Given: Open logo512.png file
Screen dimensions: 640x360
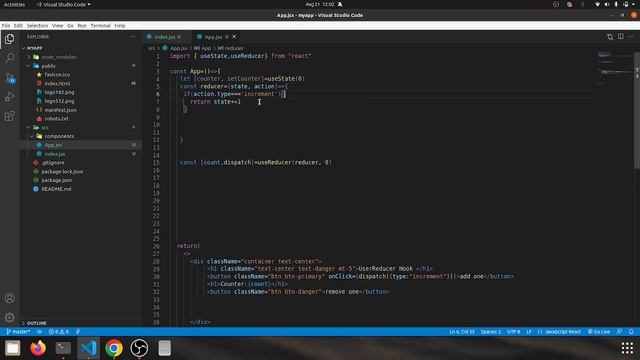Looking at the screenshot, I should point(59,101).
